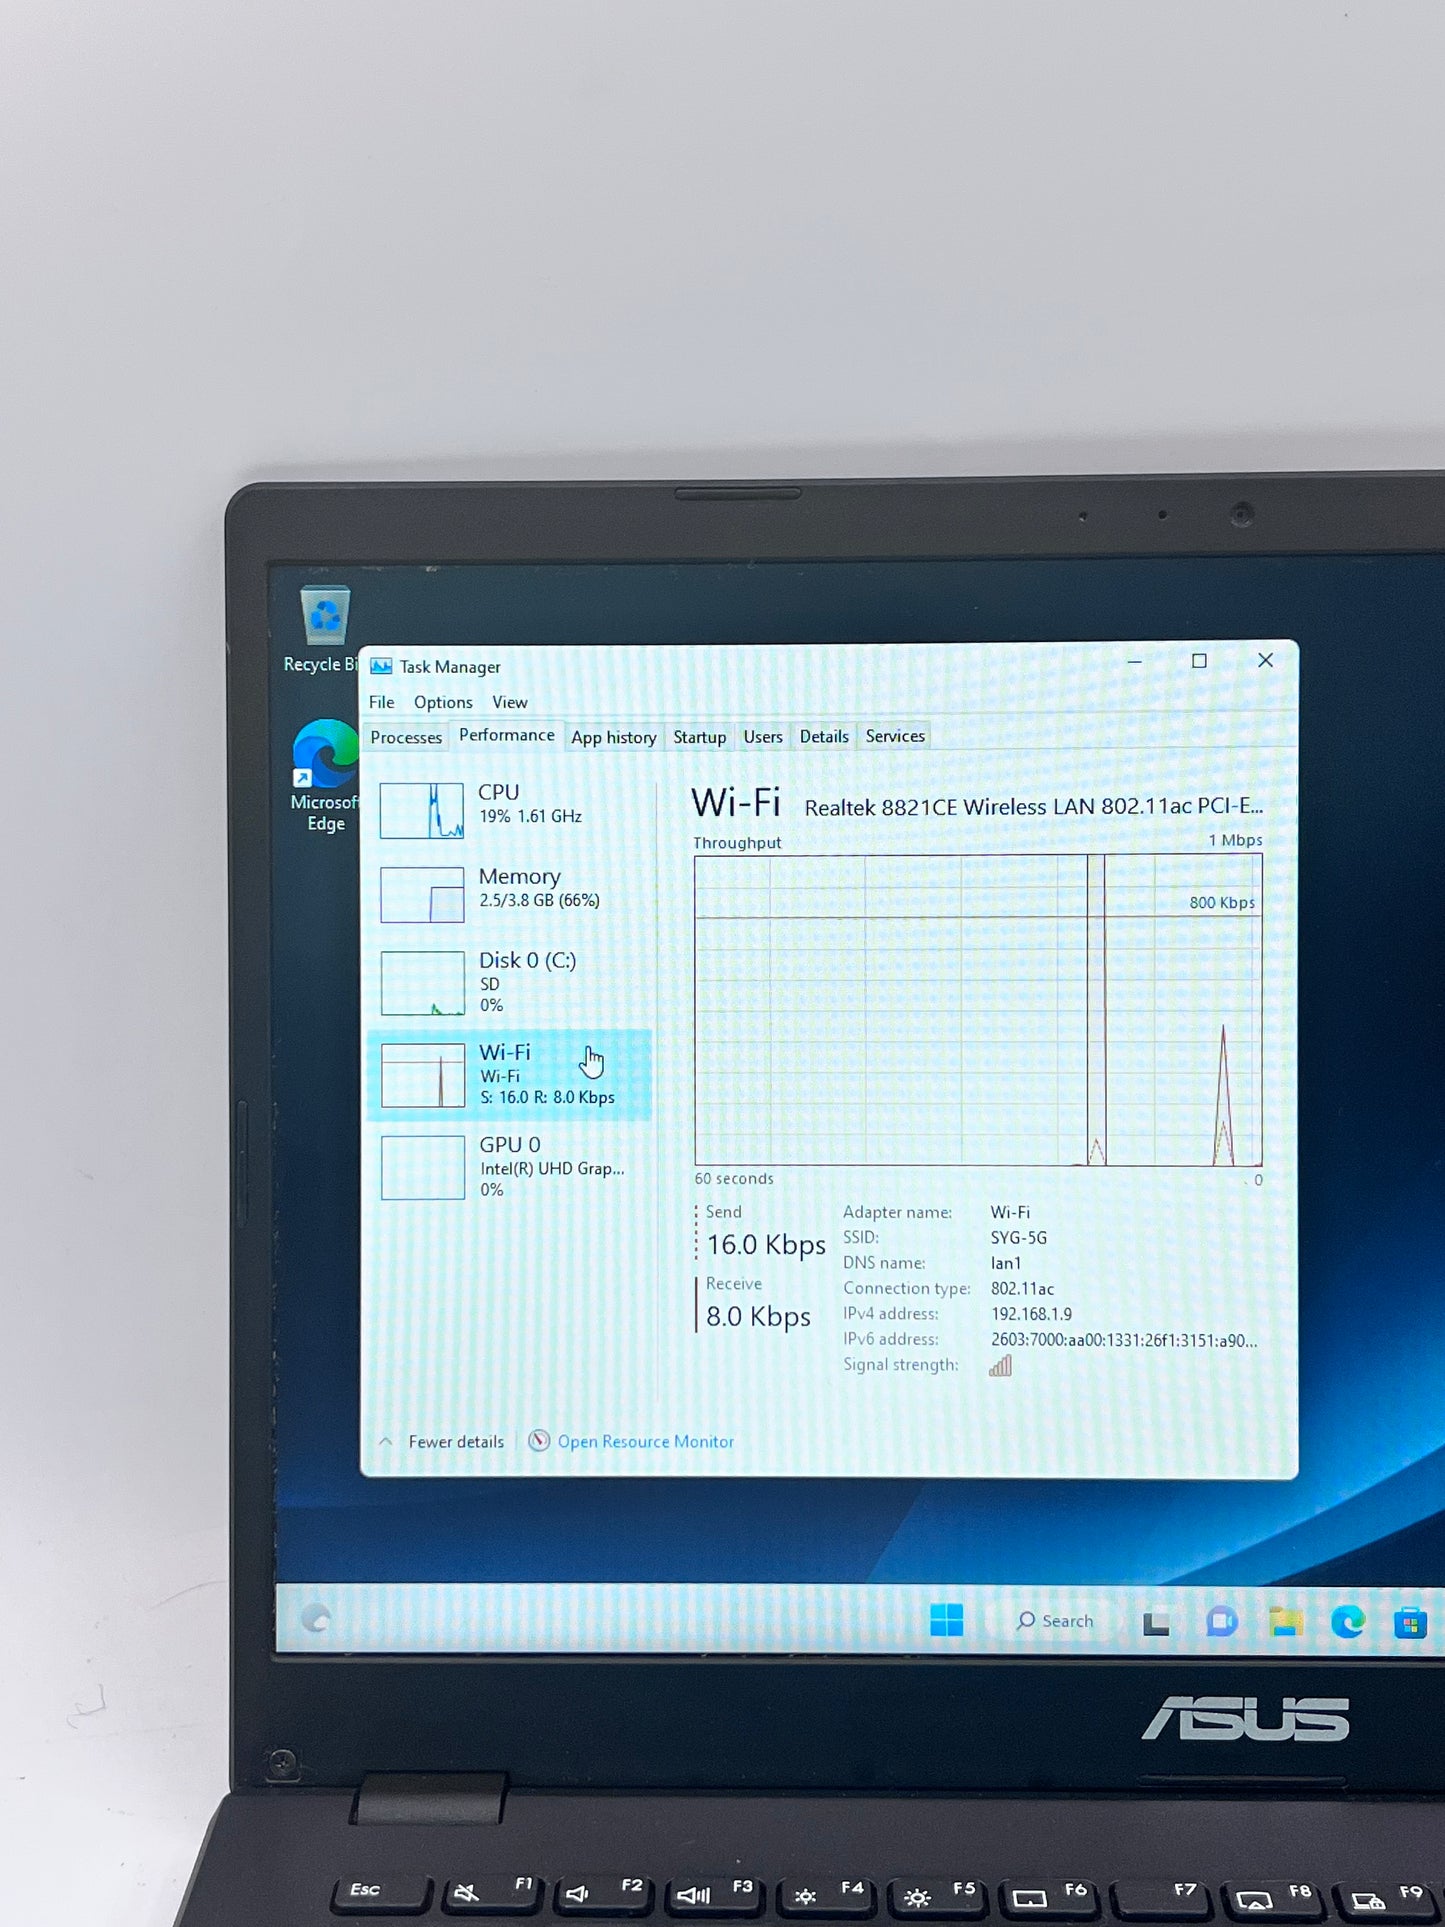Image resolution: width=1445 pixels, height=1927 pixels.
Task: Click the IPv6 address value
Action: tap(1124, 1341)
